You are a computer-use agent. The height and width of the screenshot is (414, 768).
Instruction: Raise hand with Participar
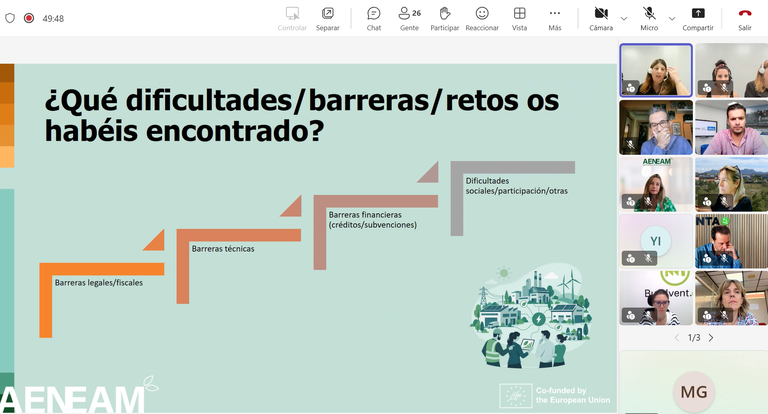[x=445, y=19]
